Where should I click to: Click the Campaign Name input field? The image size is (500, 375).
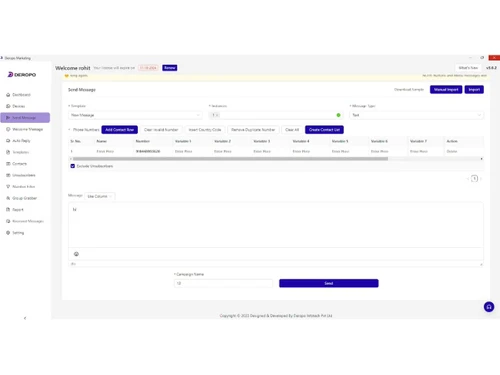(x=223, y=283)
